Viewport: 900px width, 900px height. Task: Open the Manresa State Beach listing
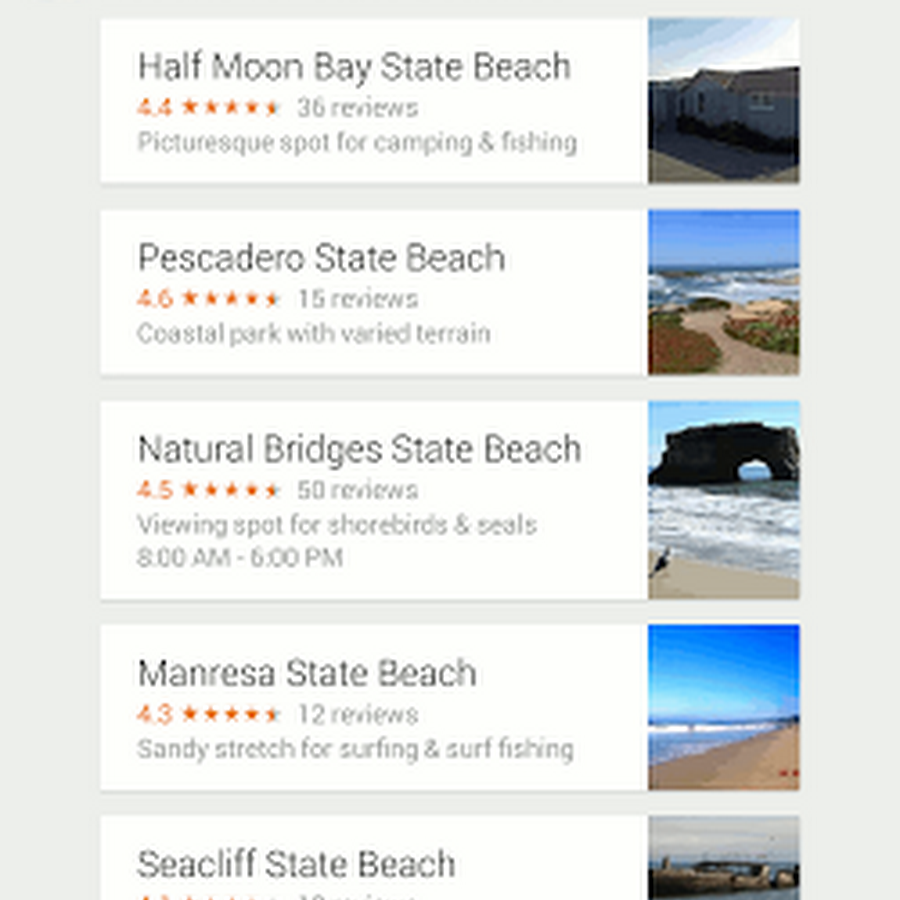[306, 673]
